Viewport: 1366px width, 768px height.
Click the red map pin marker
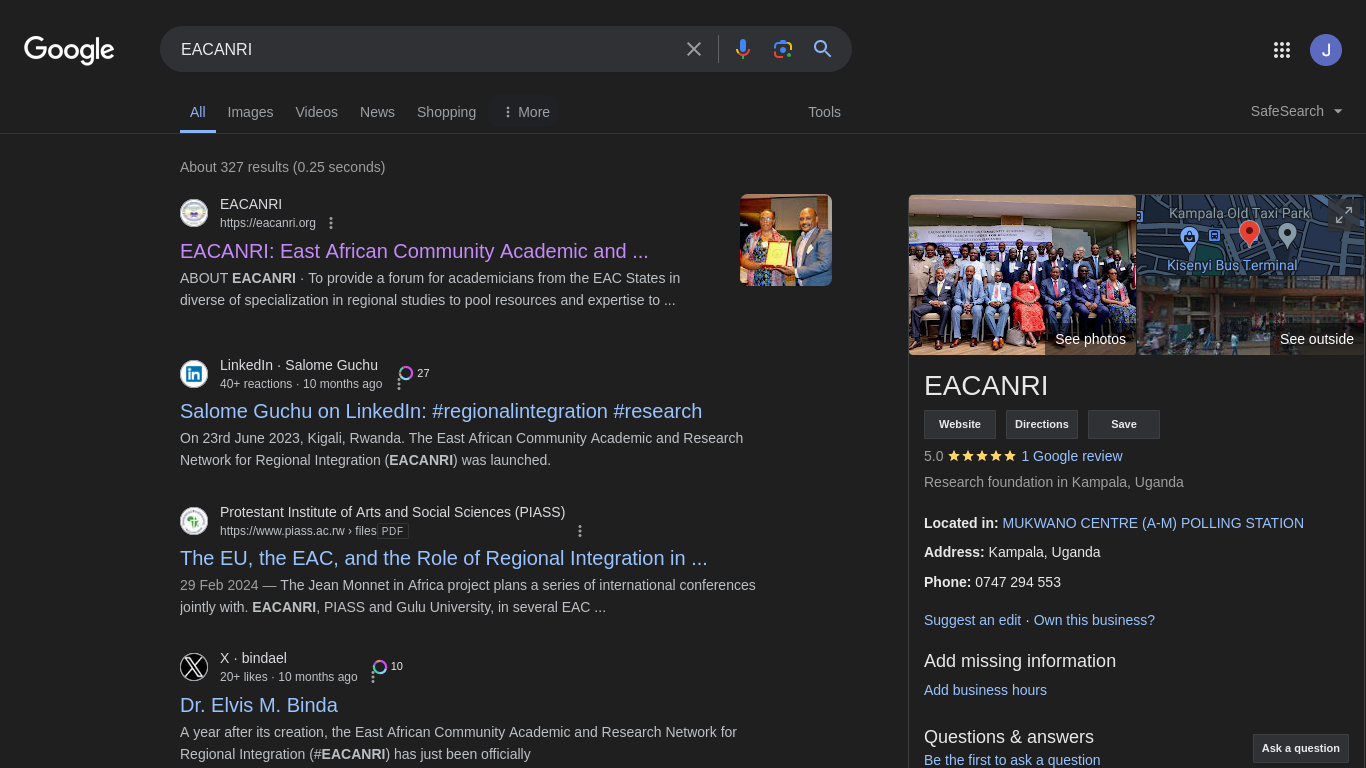click(1249, 234)
